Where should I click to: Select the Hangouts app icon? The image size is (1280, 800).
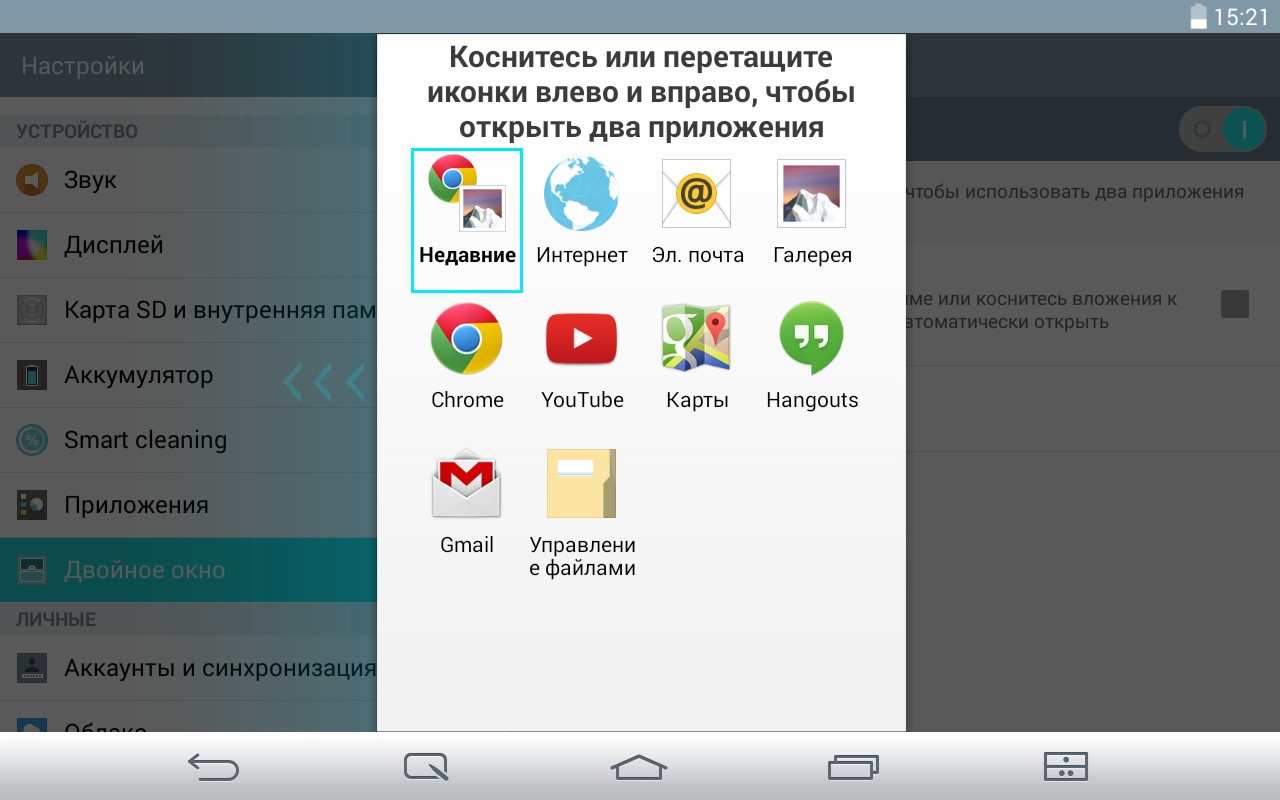click(812, 340)
